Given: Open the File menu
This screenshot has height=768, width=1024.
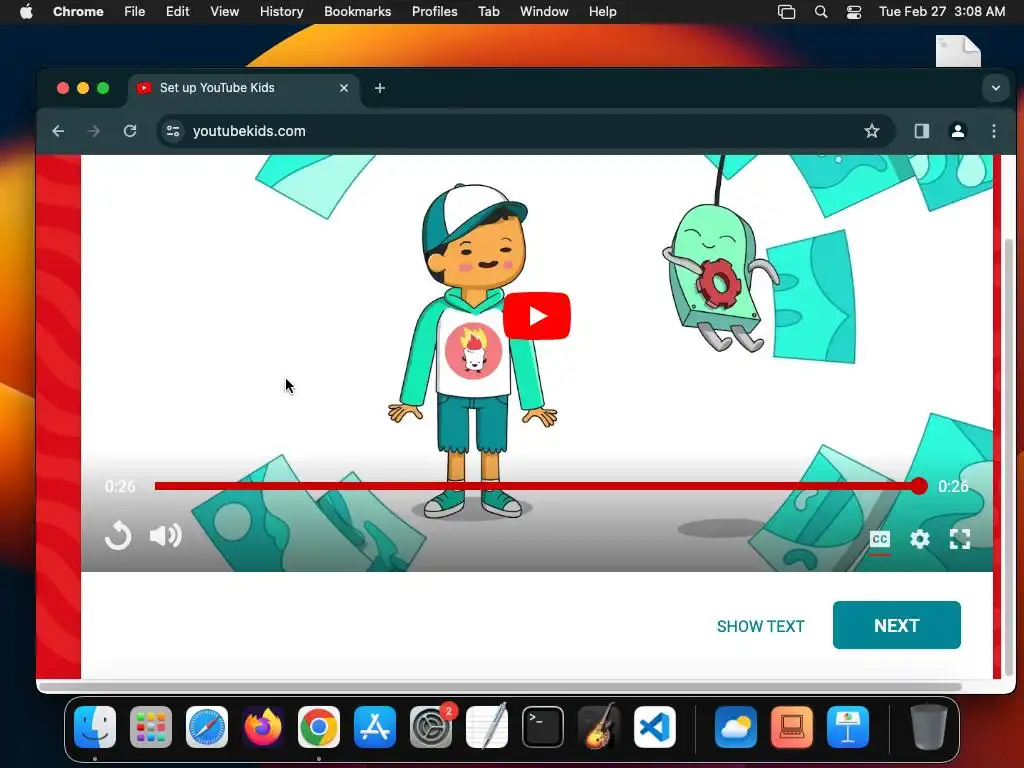Looking at the screenshot, I should click(x=135, y=12).
